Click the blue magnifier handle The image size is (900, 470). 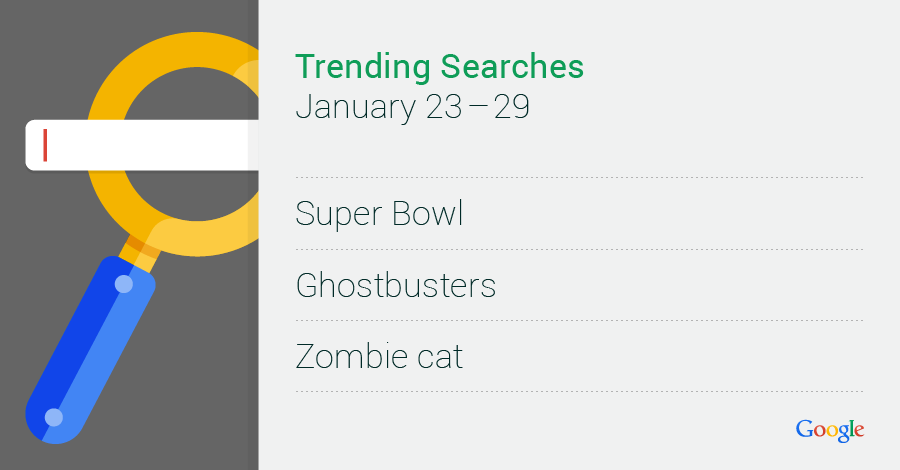tap(92, 345)
